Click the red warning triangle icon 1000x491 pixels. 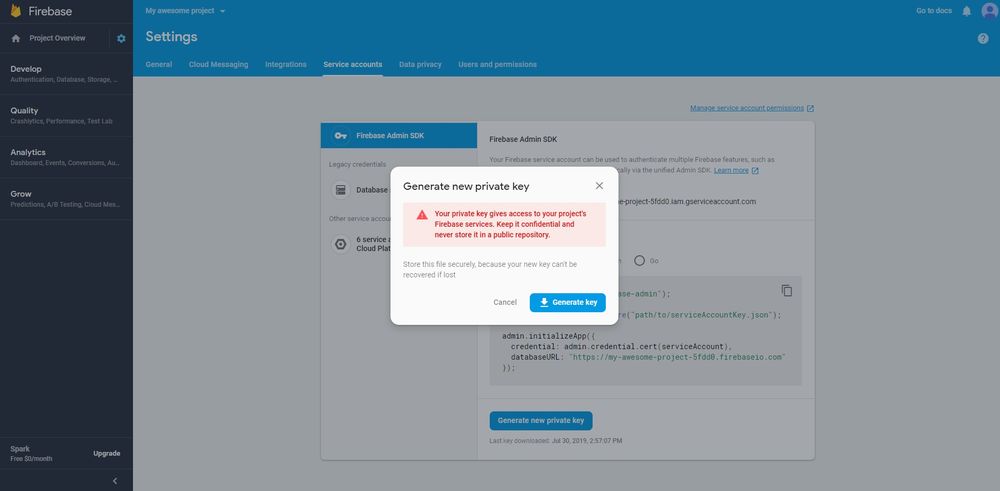pos(422,215)
